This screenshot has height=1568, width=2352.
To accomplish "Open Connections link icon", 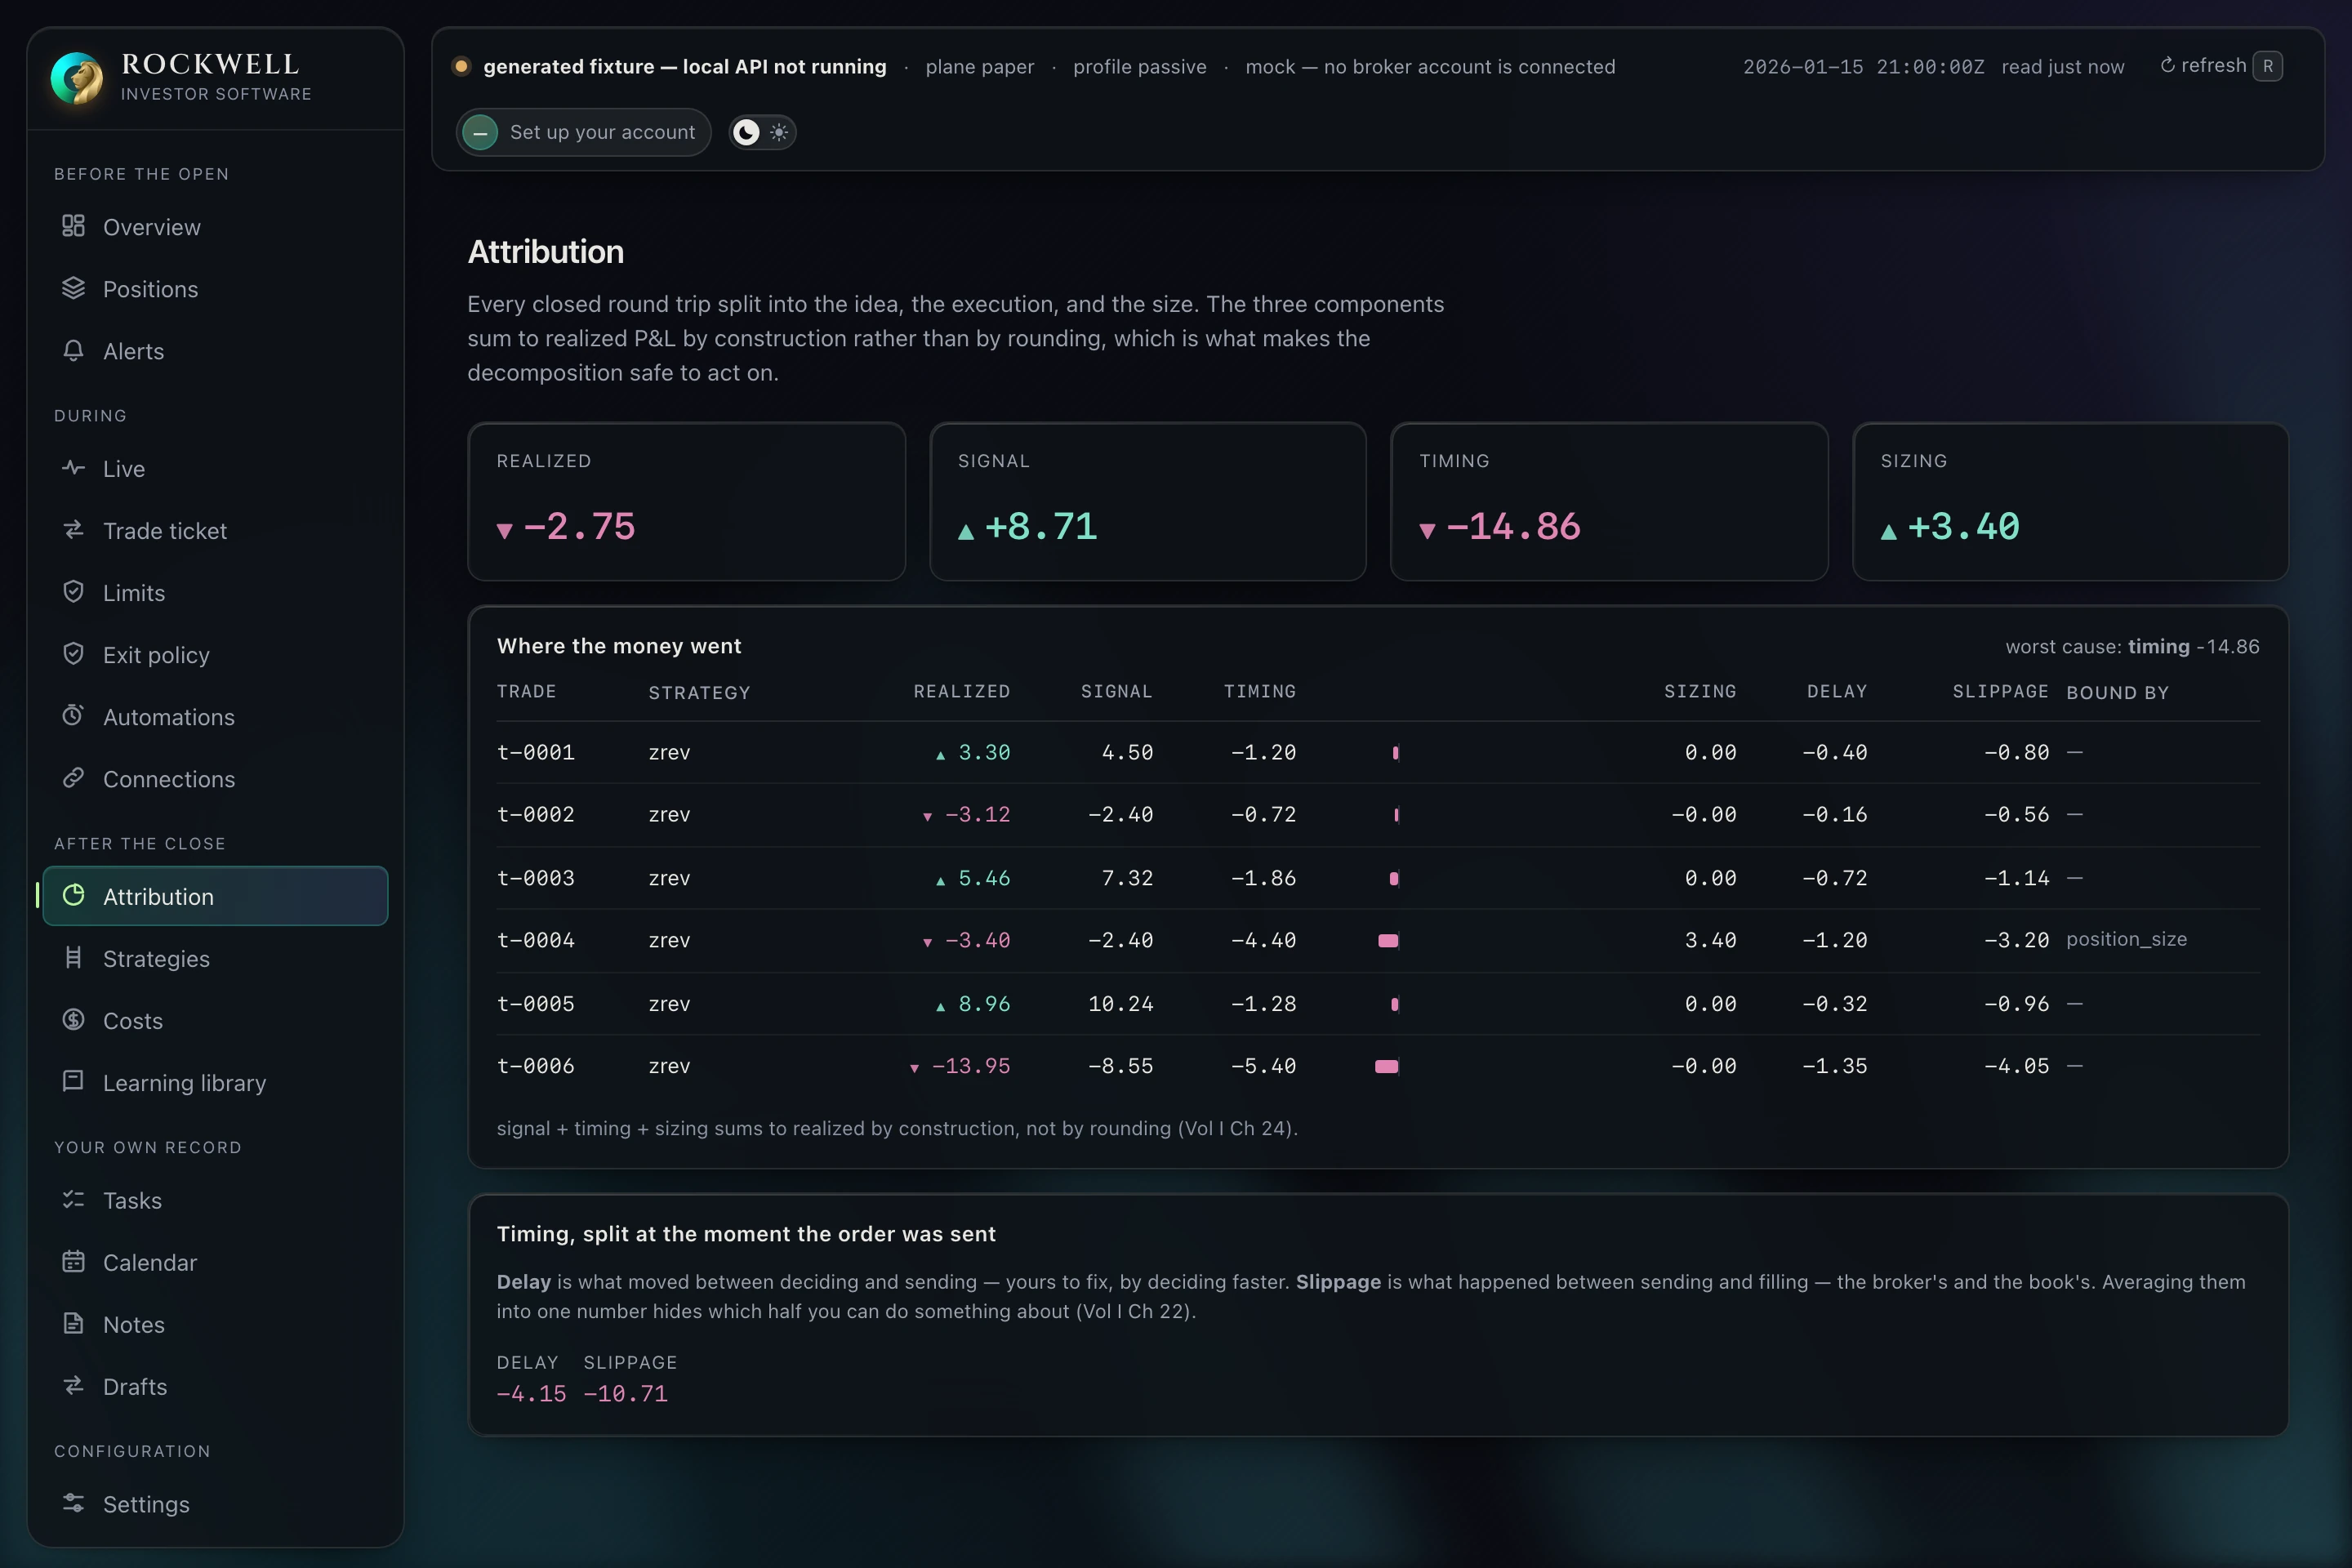I will [x=73, y=778].
